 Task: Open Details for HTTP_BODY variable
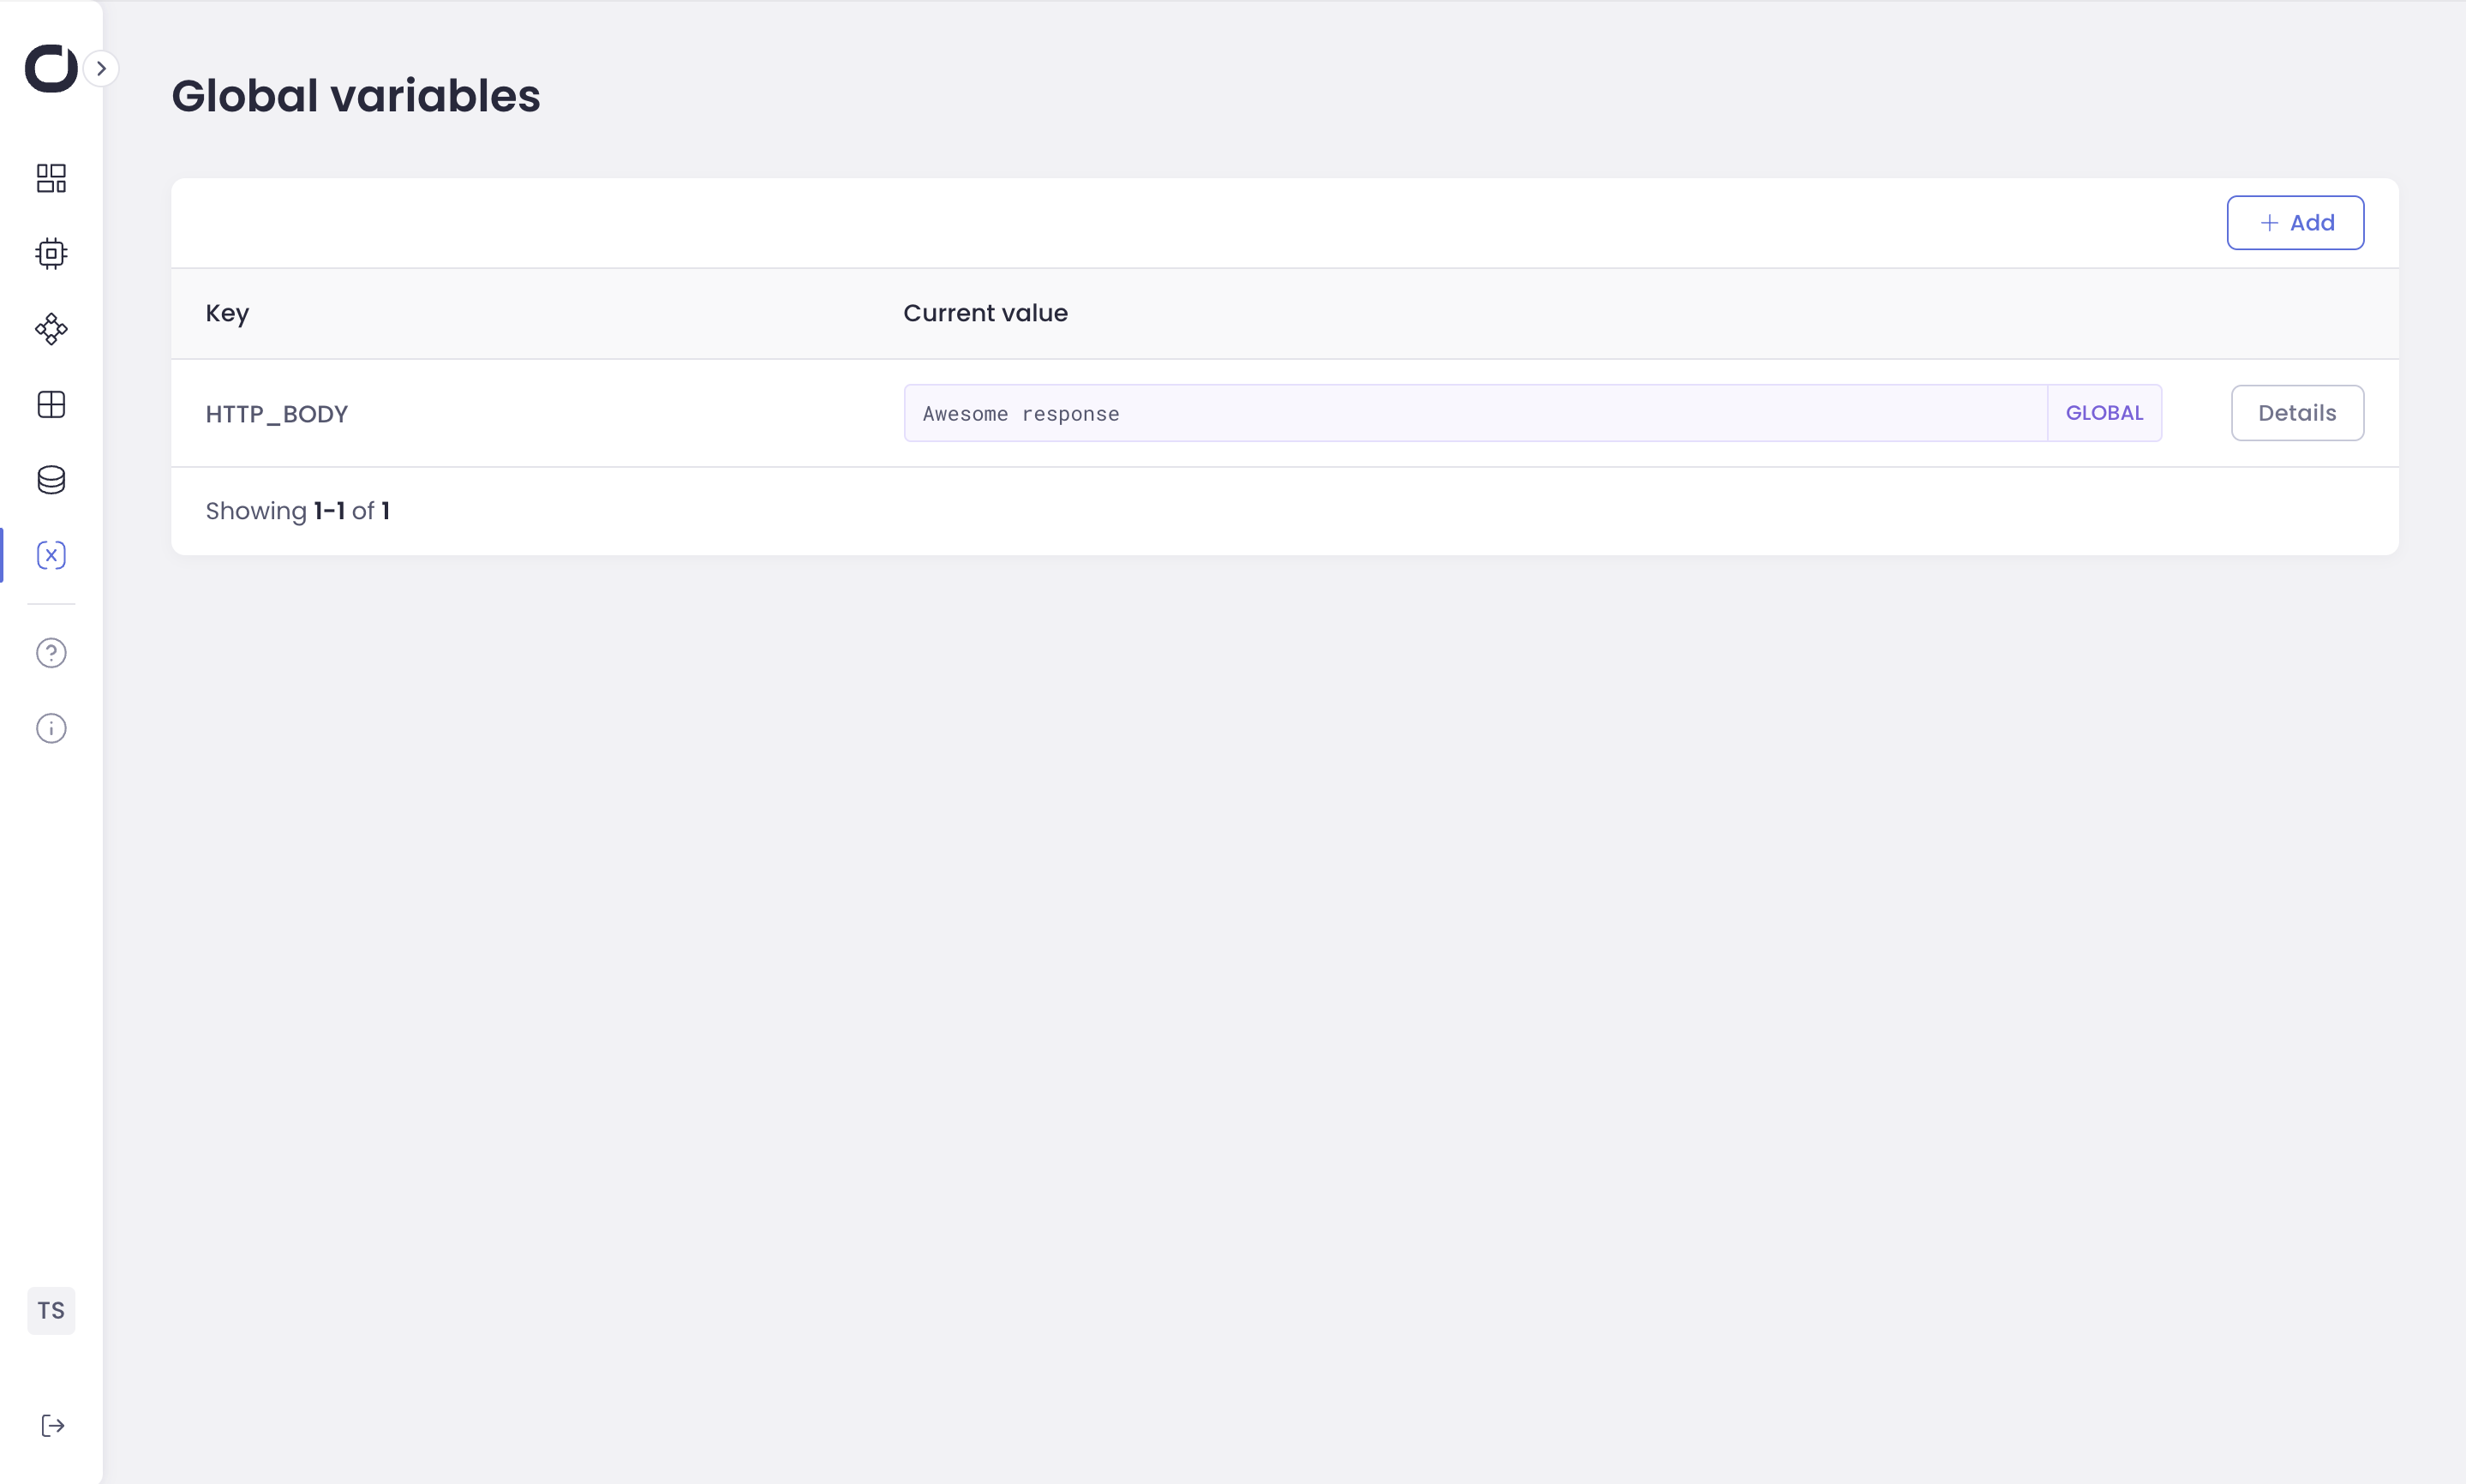2296,413
